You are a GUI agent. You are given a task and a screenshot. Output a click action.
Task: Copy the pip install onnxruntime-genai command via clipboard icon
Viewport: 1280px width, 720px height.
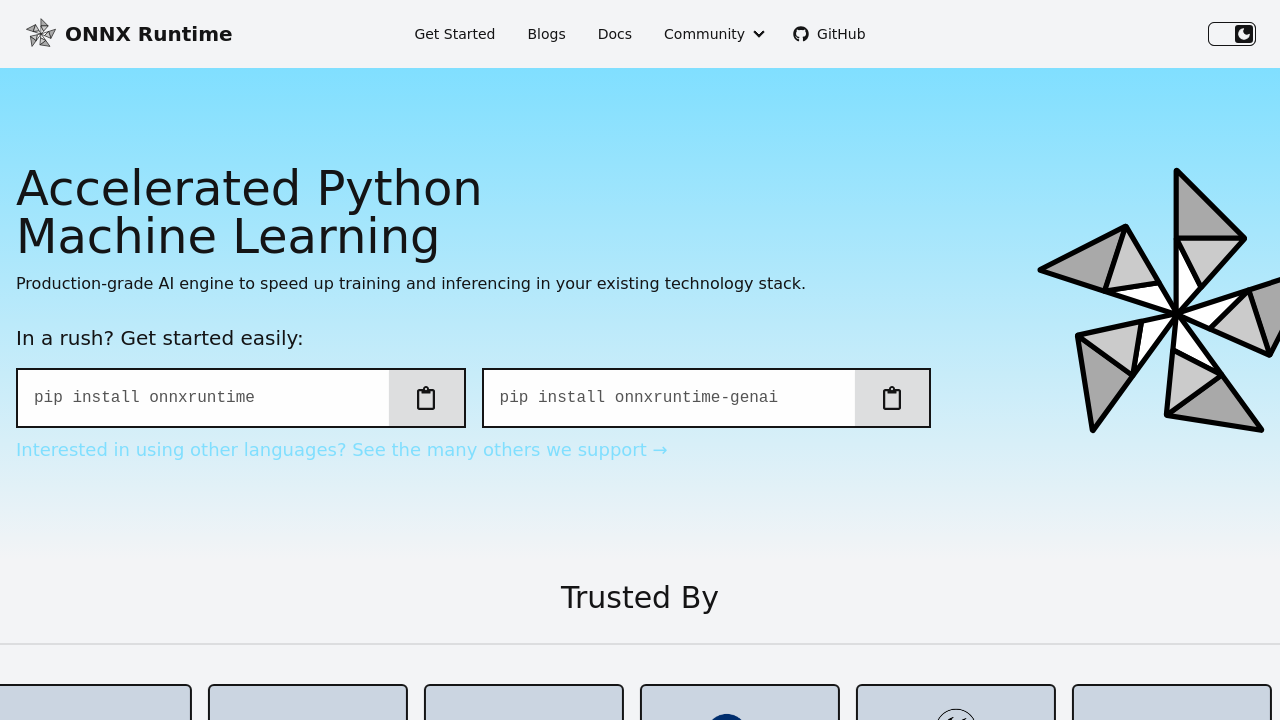892,397
